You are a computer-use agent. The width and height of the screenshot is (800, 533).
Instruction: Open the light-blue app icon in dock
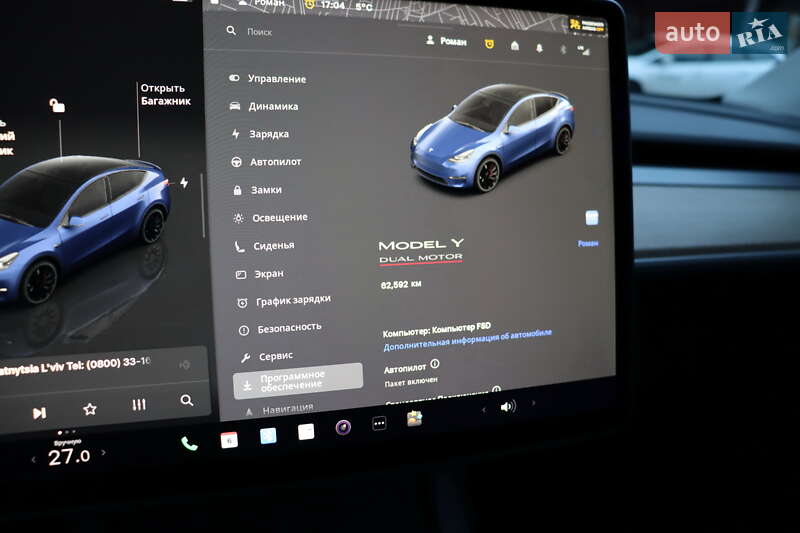click(268, 436)
